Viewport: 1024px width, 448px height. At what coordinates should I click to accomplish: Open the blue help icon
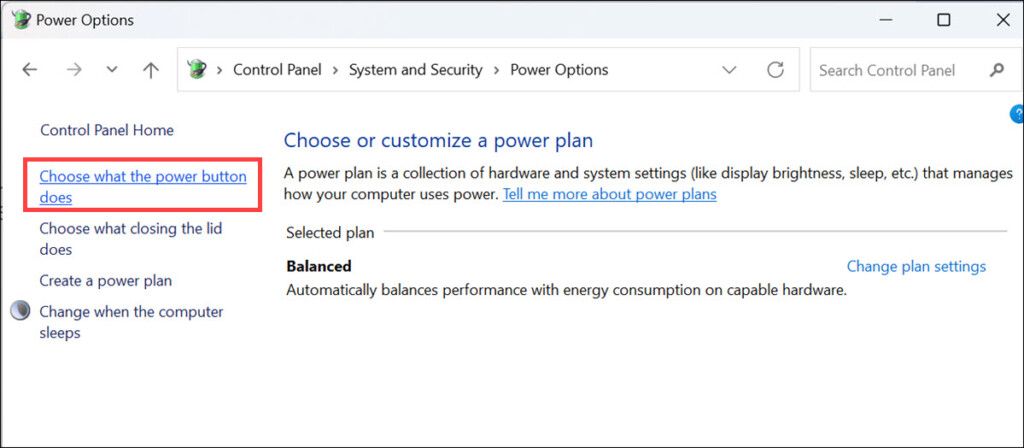coord(1017,114)
